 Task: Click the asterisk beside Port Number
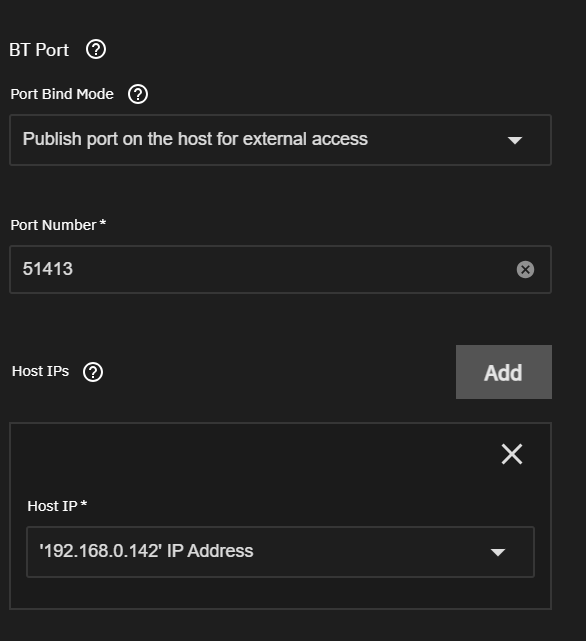coord(103,222)
